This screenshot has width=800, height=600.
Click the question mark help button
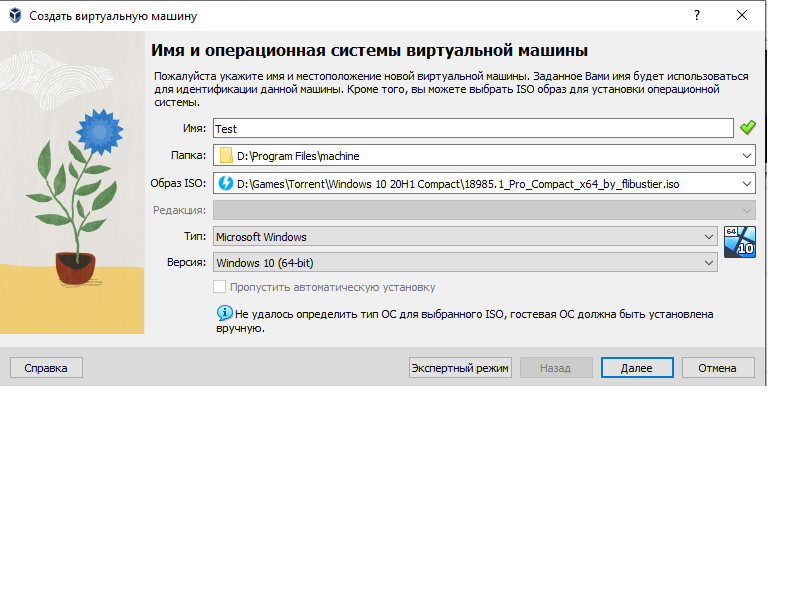click(x=697, y=15)
